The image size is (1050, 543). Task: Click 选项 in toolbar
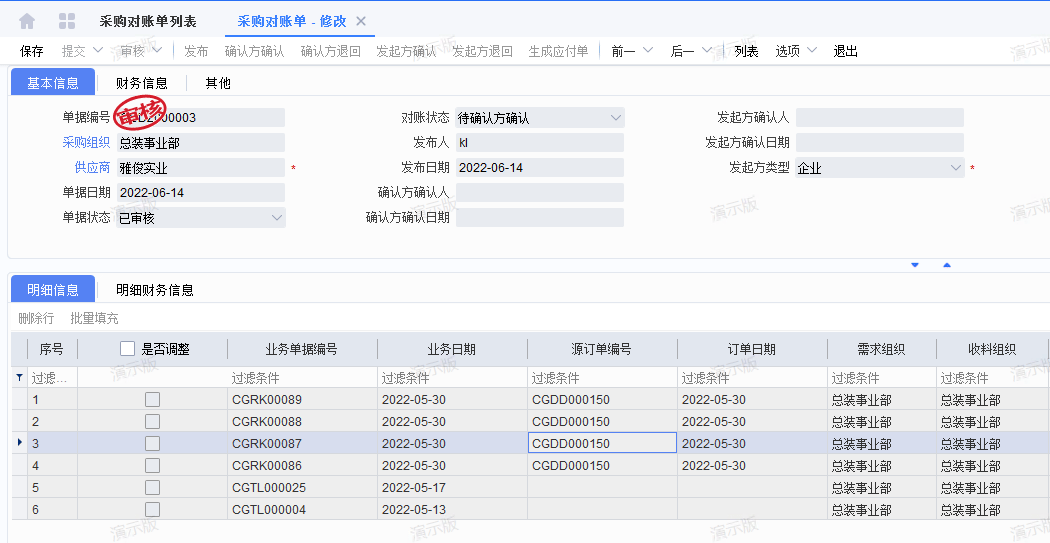pos(788,51)
